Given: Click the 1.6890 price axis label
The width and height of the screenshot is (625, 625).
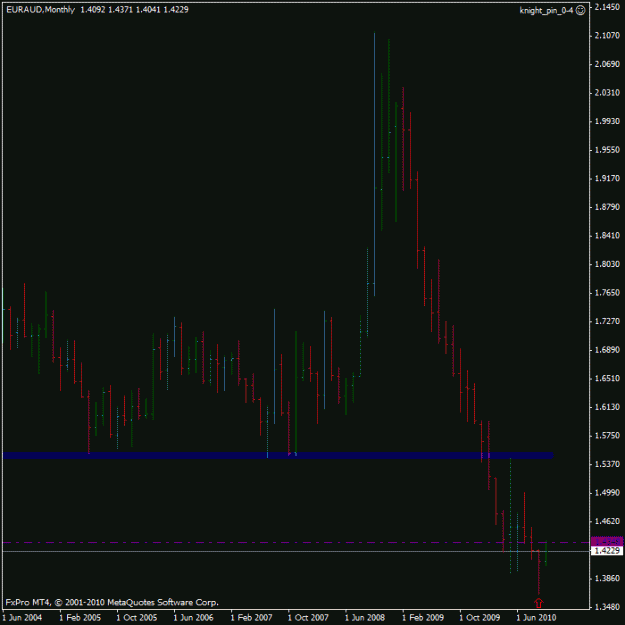Looking at the screenshot, I should (607, 350).
